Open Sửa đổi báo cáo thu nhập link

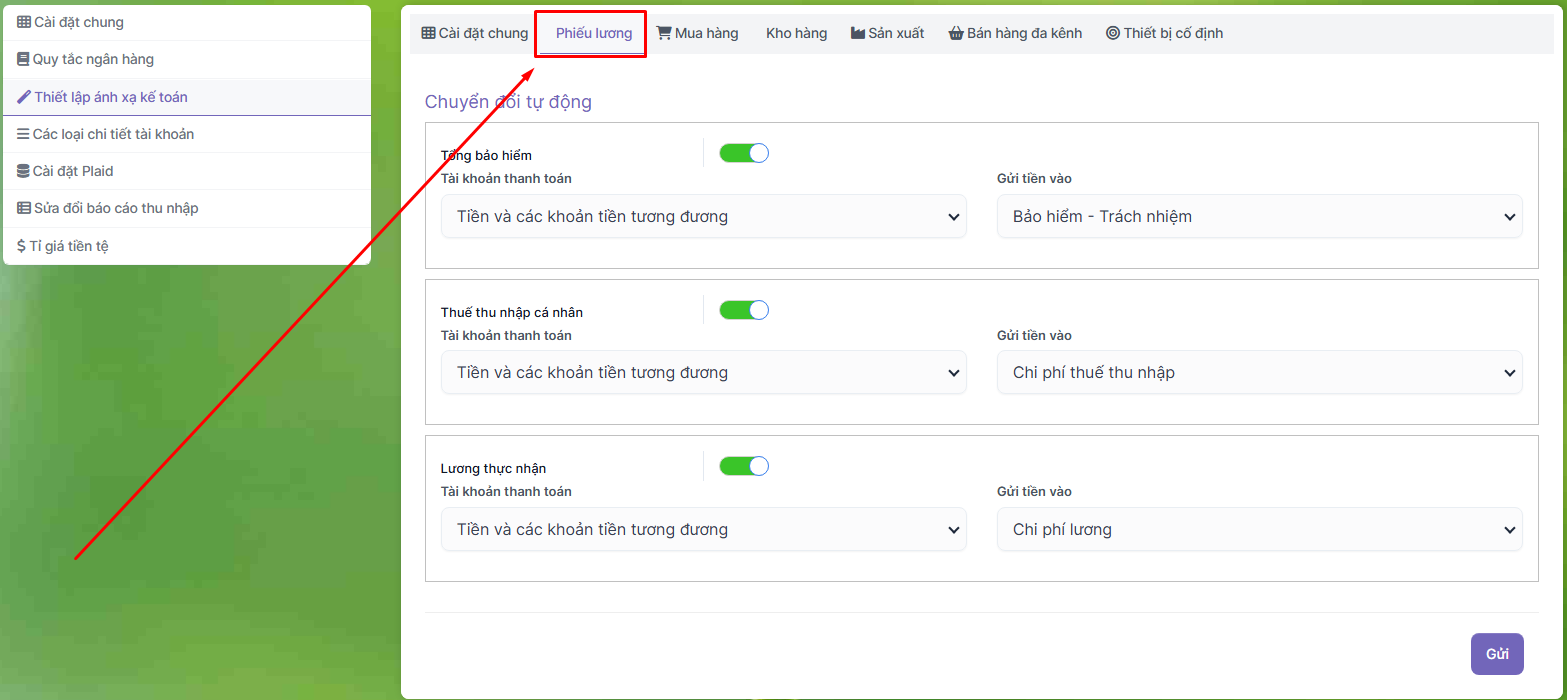click(x=115, y=208)
